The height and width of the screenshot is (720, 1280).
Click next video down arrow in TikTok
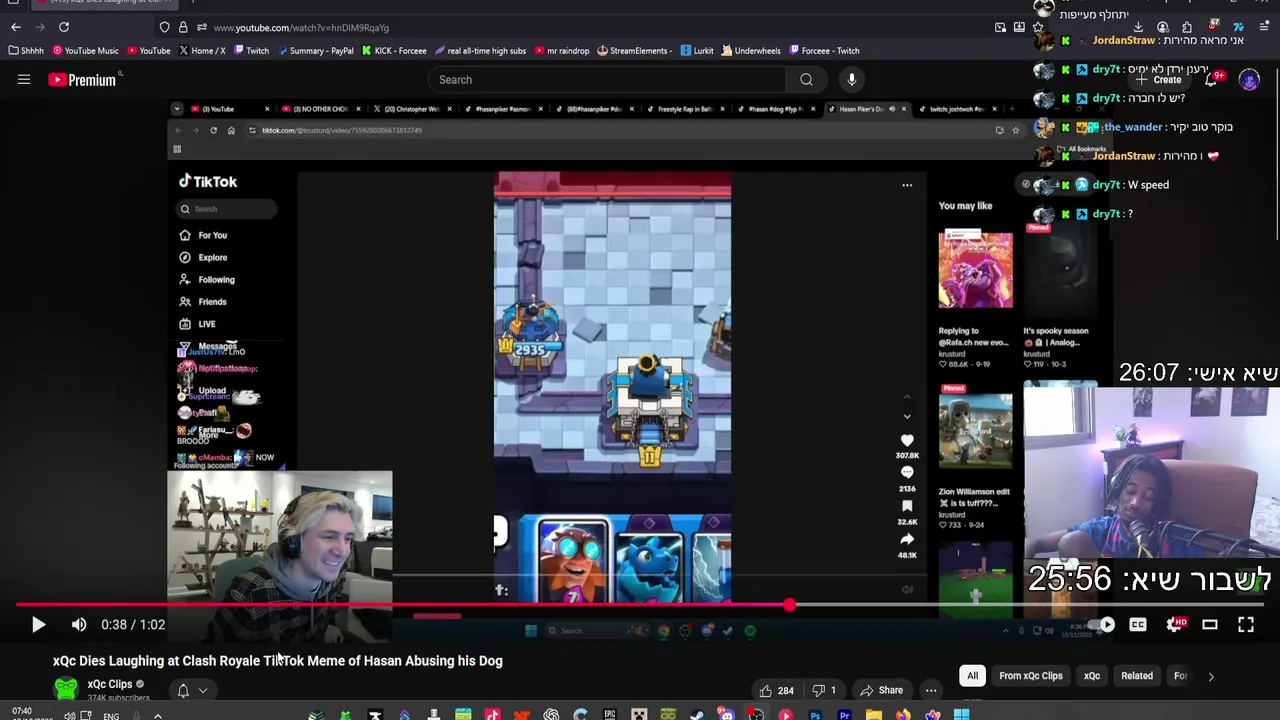tap(907, 416)
